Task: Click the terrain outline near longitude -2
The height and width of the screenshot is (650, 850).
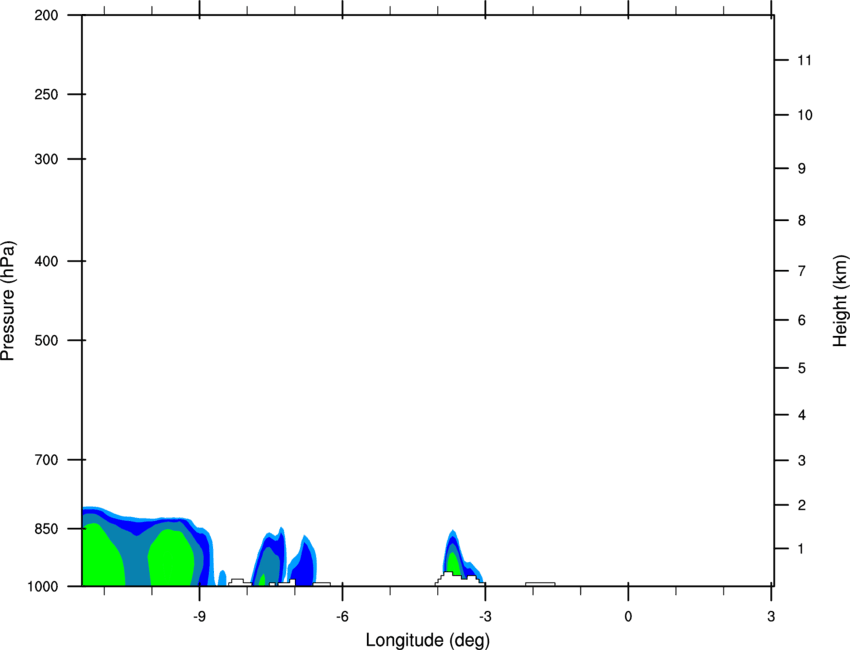Action: [540, 584]
